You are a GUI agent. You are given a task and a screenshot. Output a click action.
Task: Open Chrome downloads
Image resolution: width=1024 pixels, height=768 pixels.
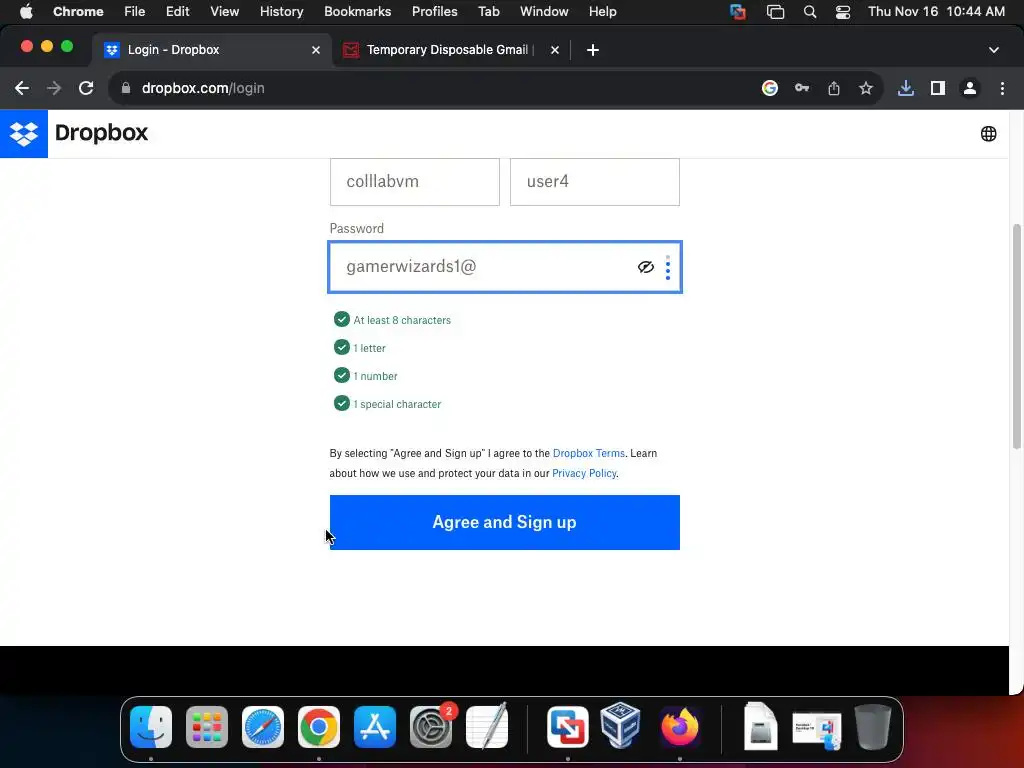(x=905, y=88)
